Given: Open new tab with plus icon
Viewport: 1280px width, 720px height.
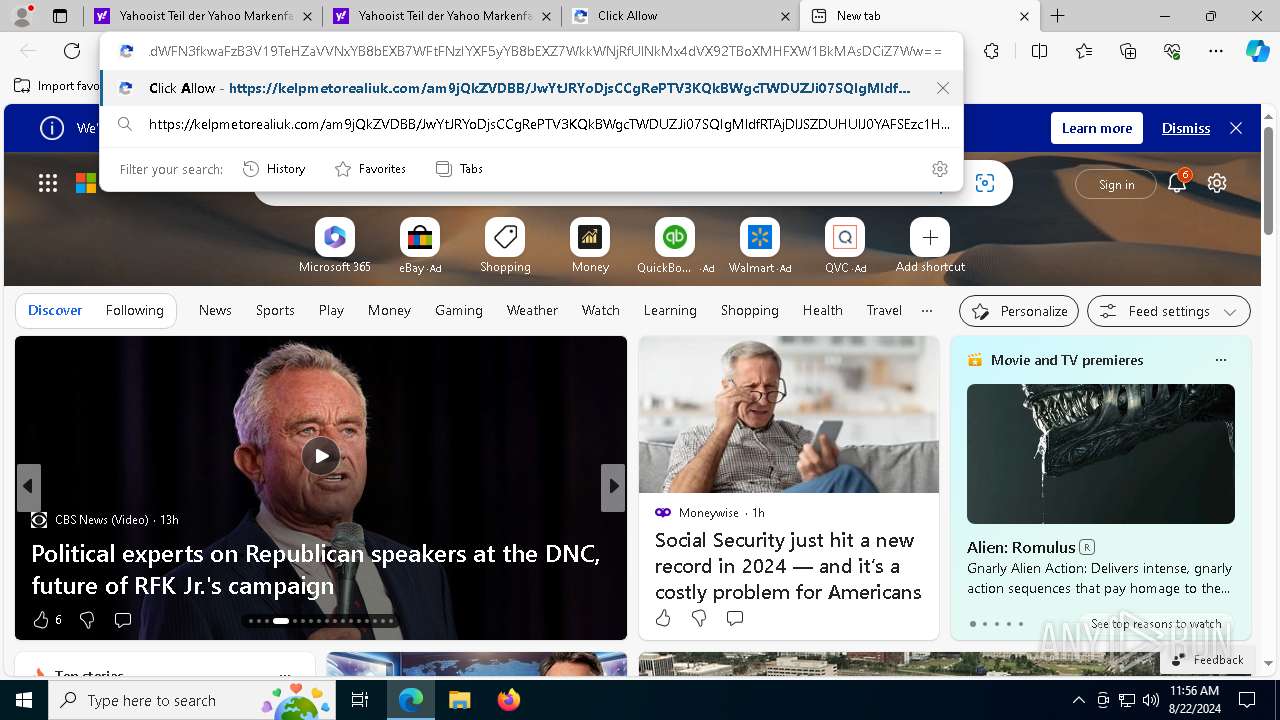Looking at the screenshot, I should (x=1057, y=16).
